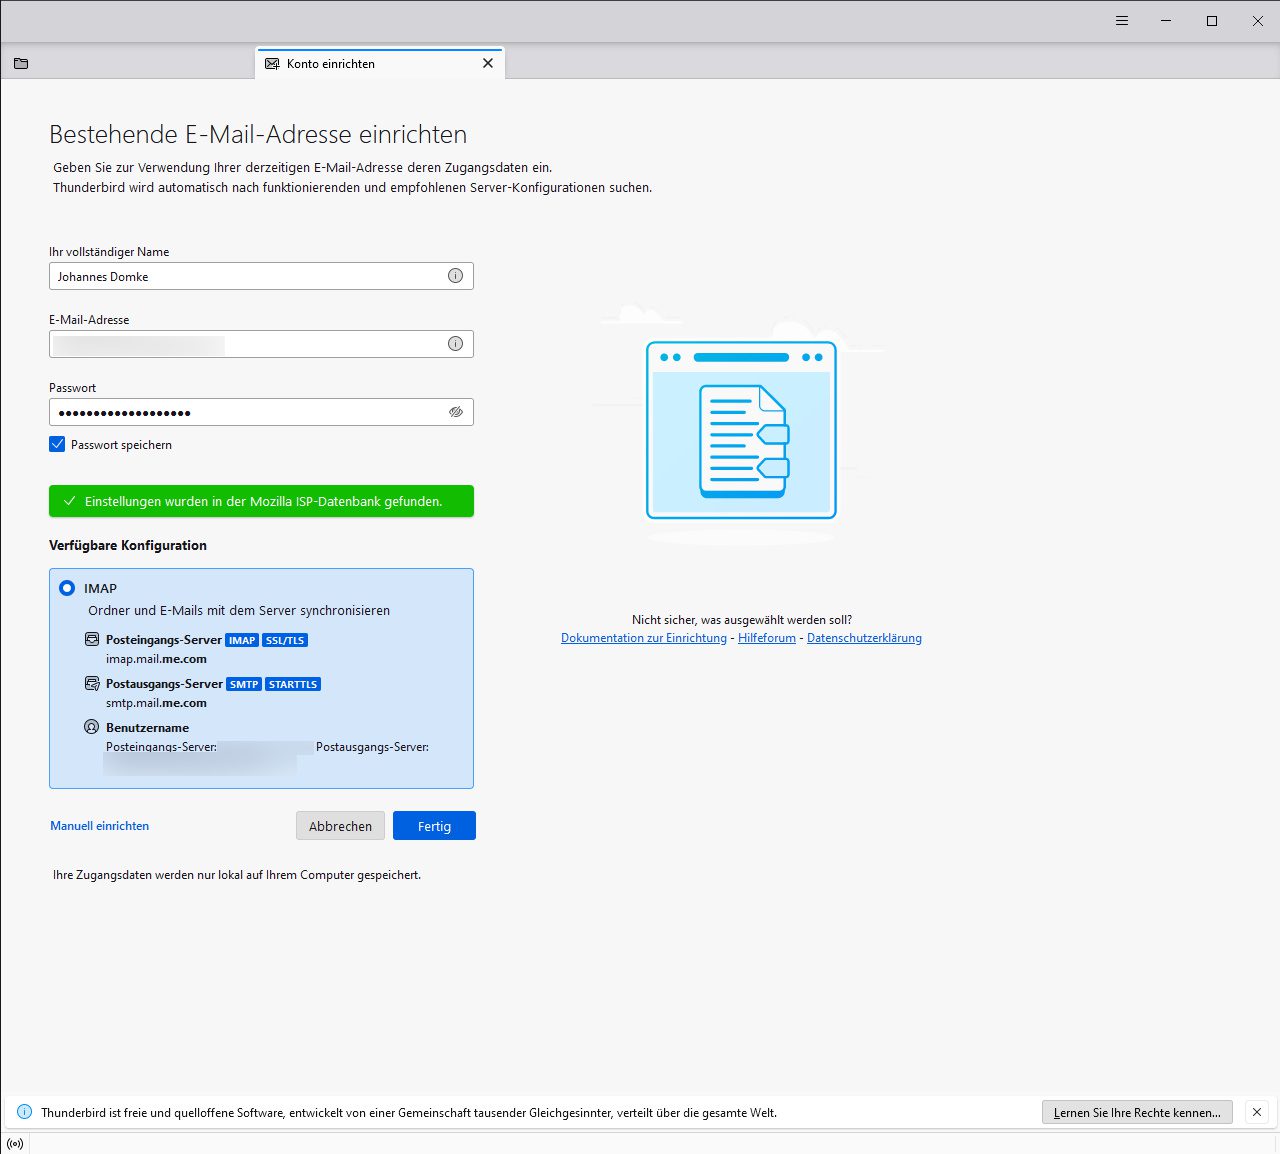Screen dimensions: 1280x1154
Task: Select the IMAP radio button
Action: tap(67, 588)
